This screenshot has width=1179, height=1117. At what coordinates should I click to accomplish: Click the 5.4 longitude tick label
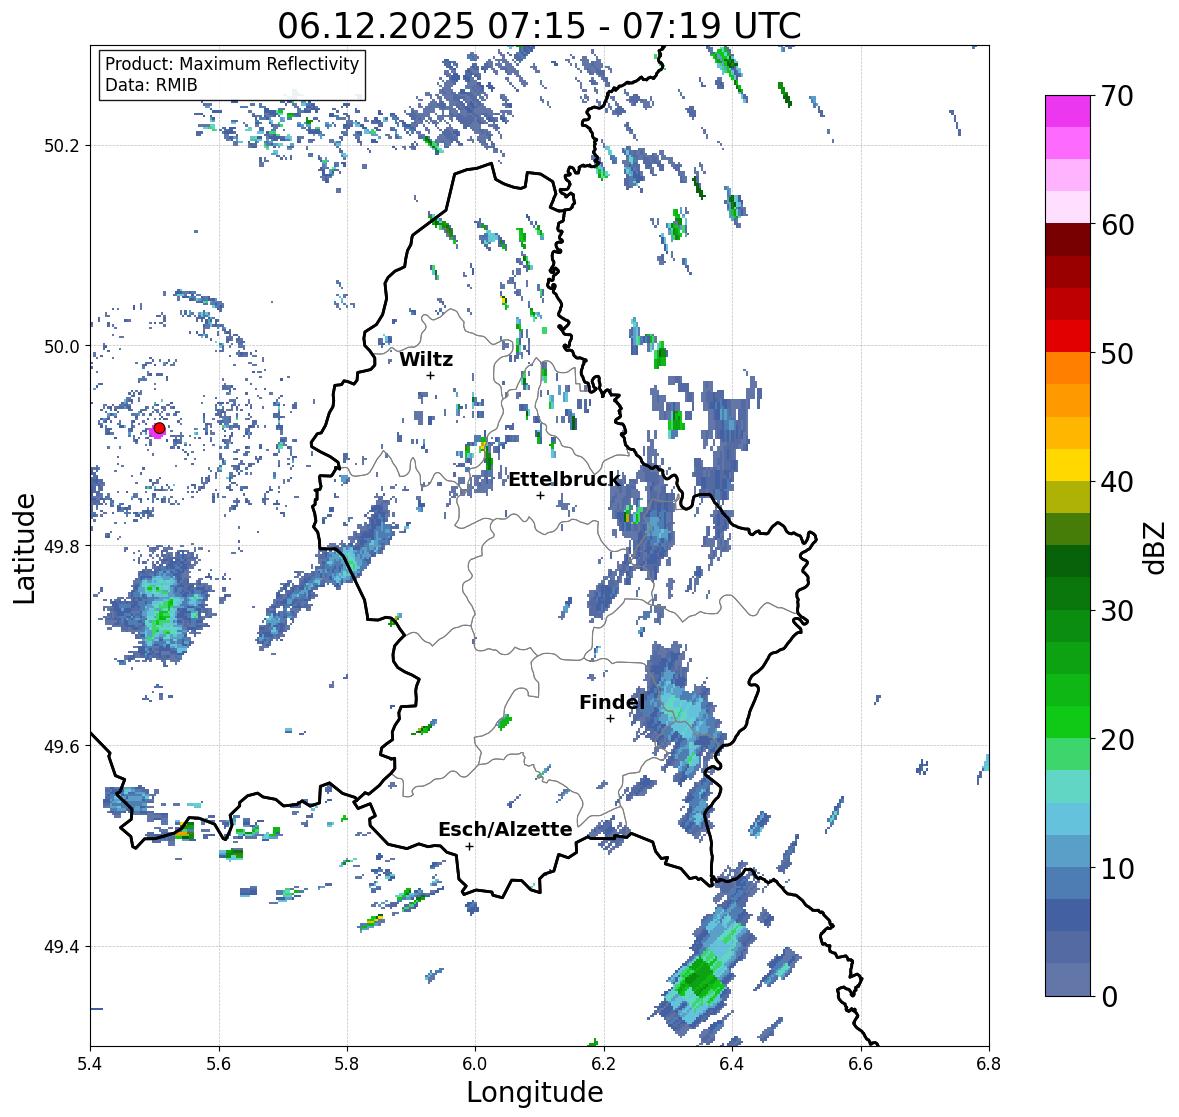[x=90, y=1064]
